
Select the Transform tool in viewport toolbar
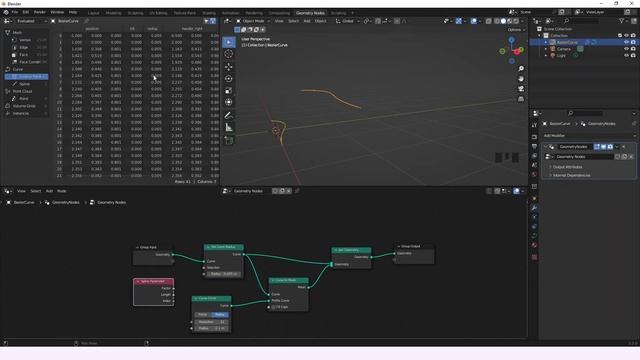tap(229, 102)
